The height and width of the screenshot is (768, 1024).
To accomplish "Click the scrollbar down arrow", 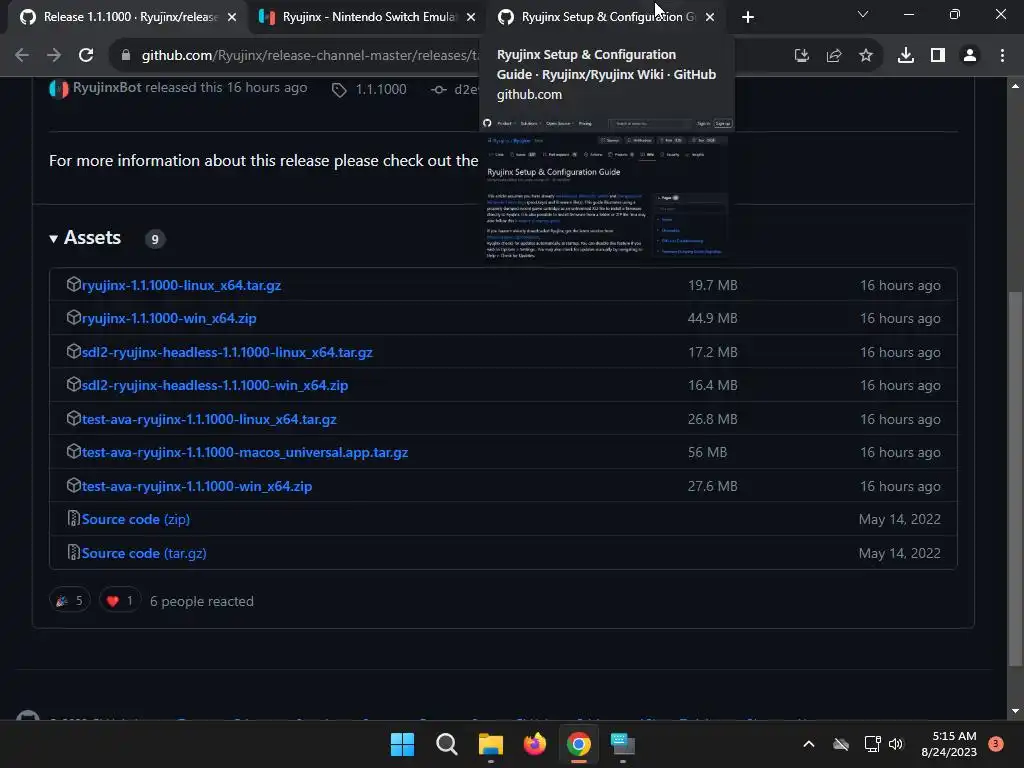I will coord(1014,711).
